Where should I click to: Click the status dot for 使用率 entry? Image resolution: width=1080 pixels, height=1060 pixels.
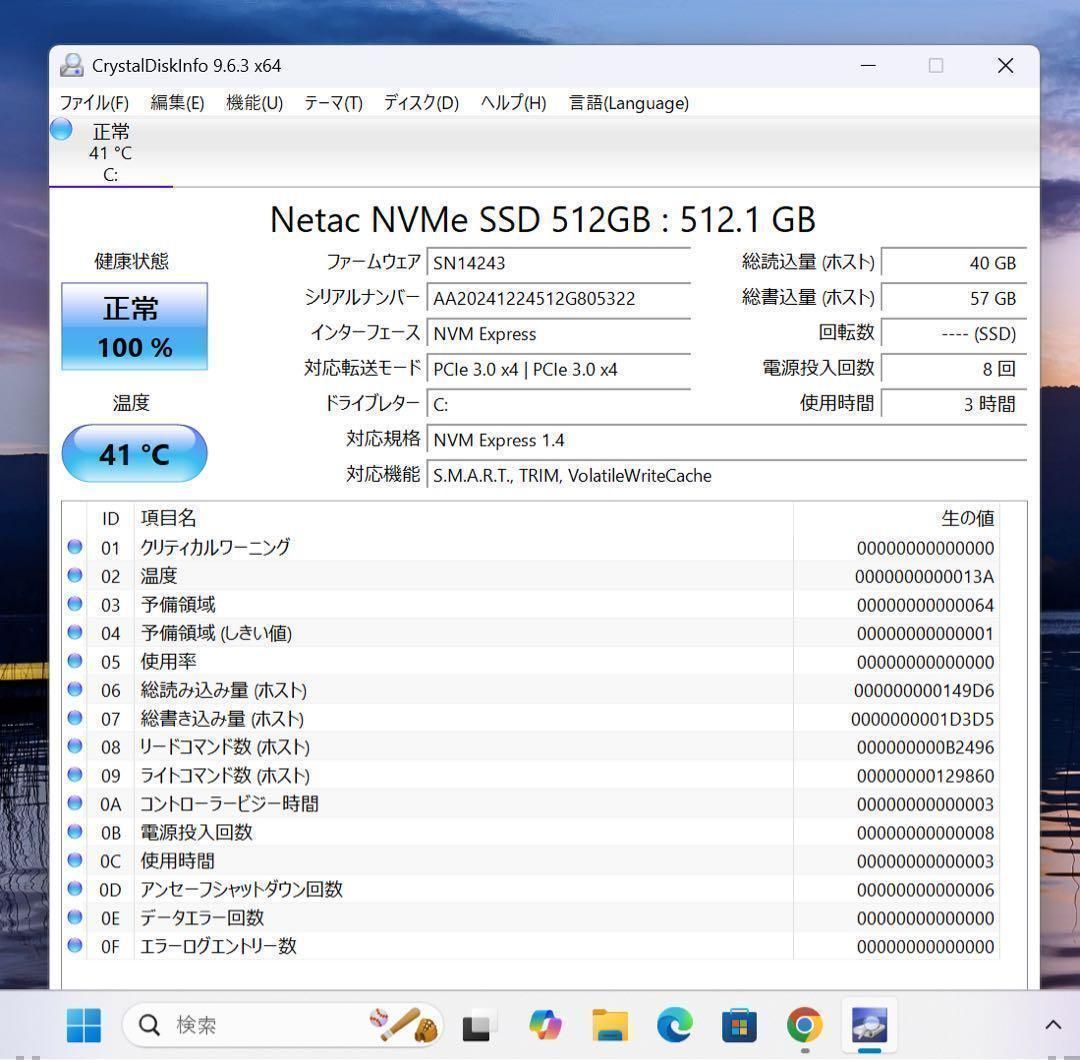[75, 660]
